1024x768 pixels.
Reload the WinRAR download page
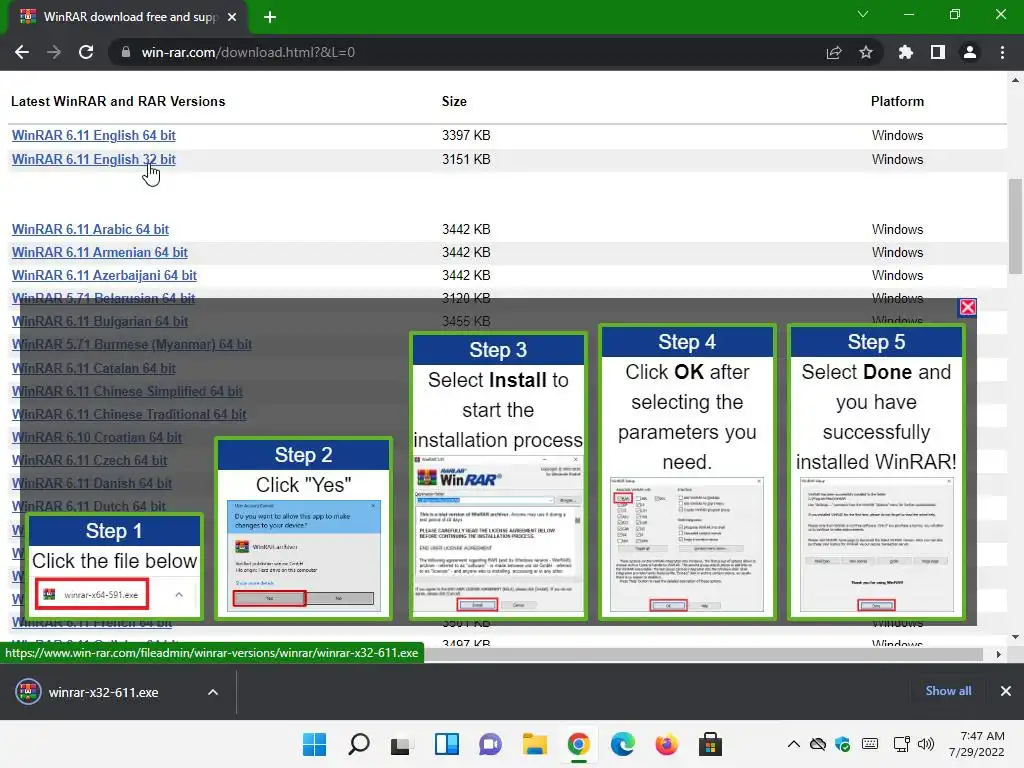(86, 52)
